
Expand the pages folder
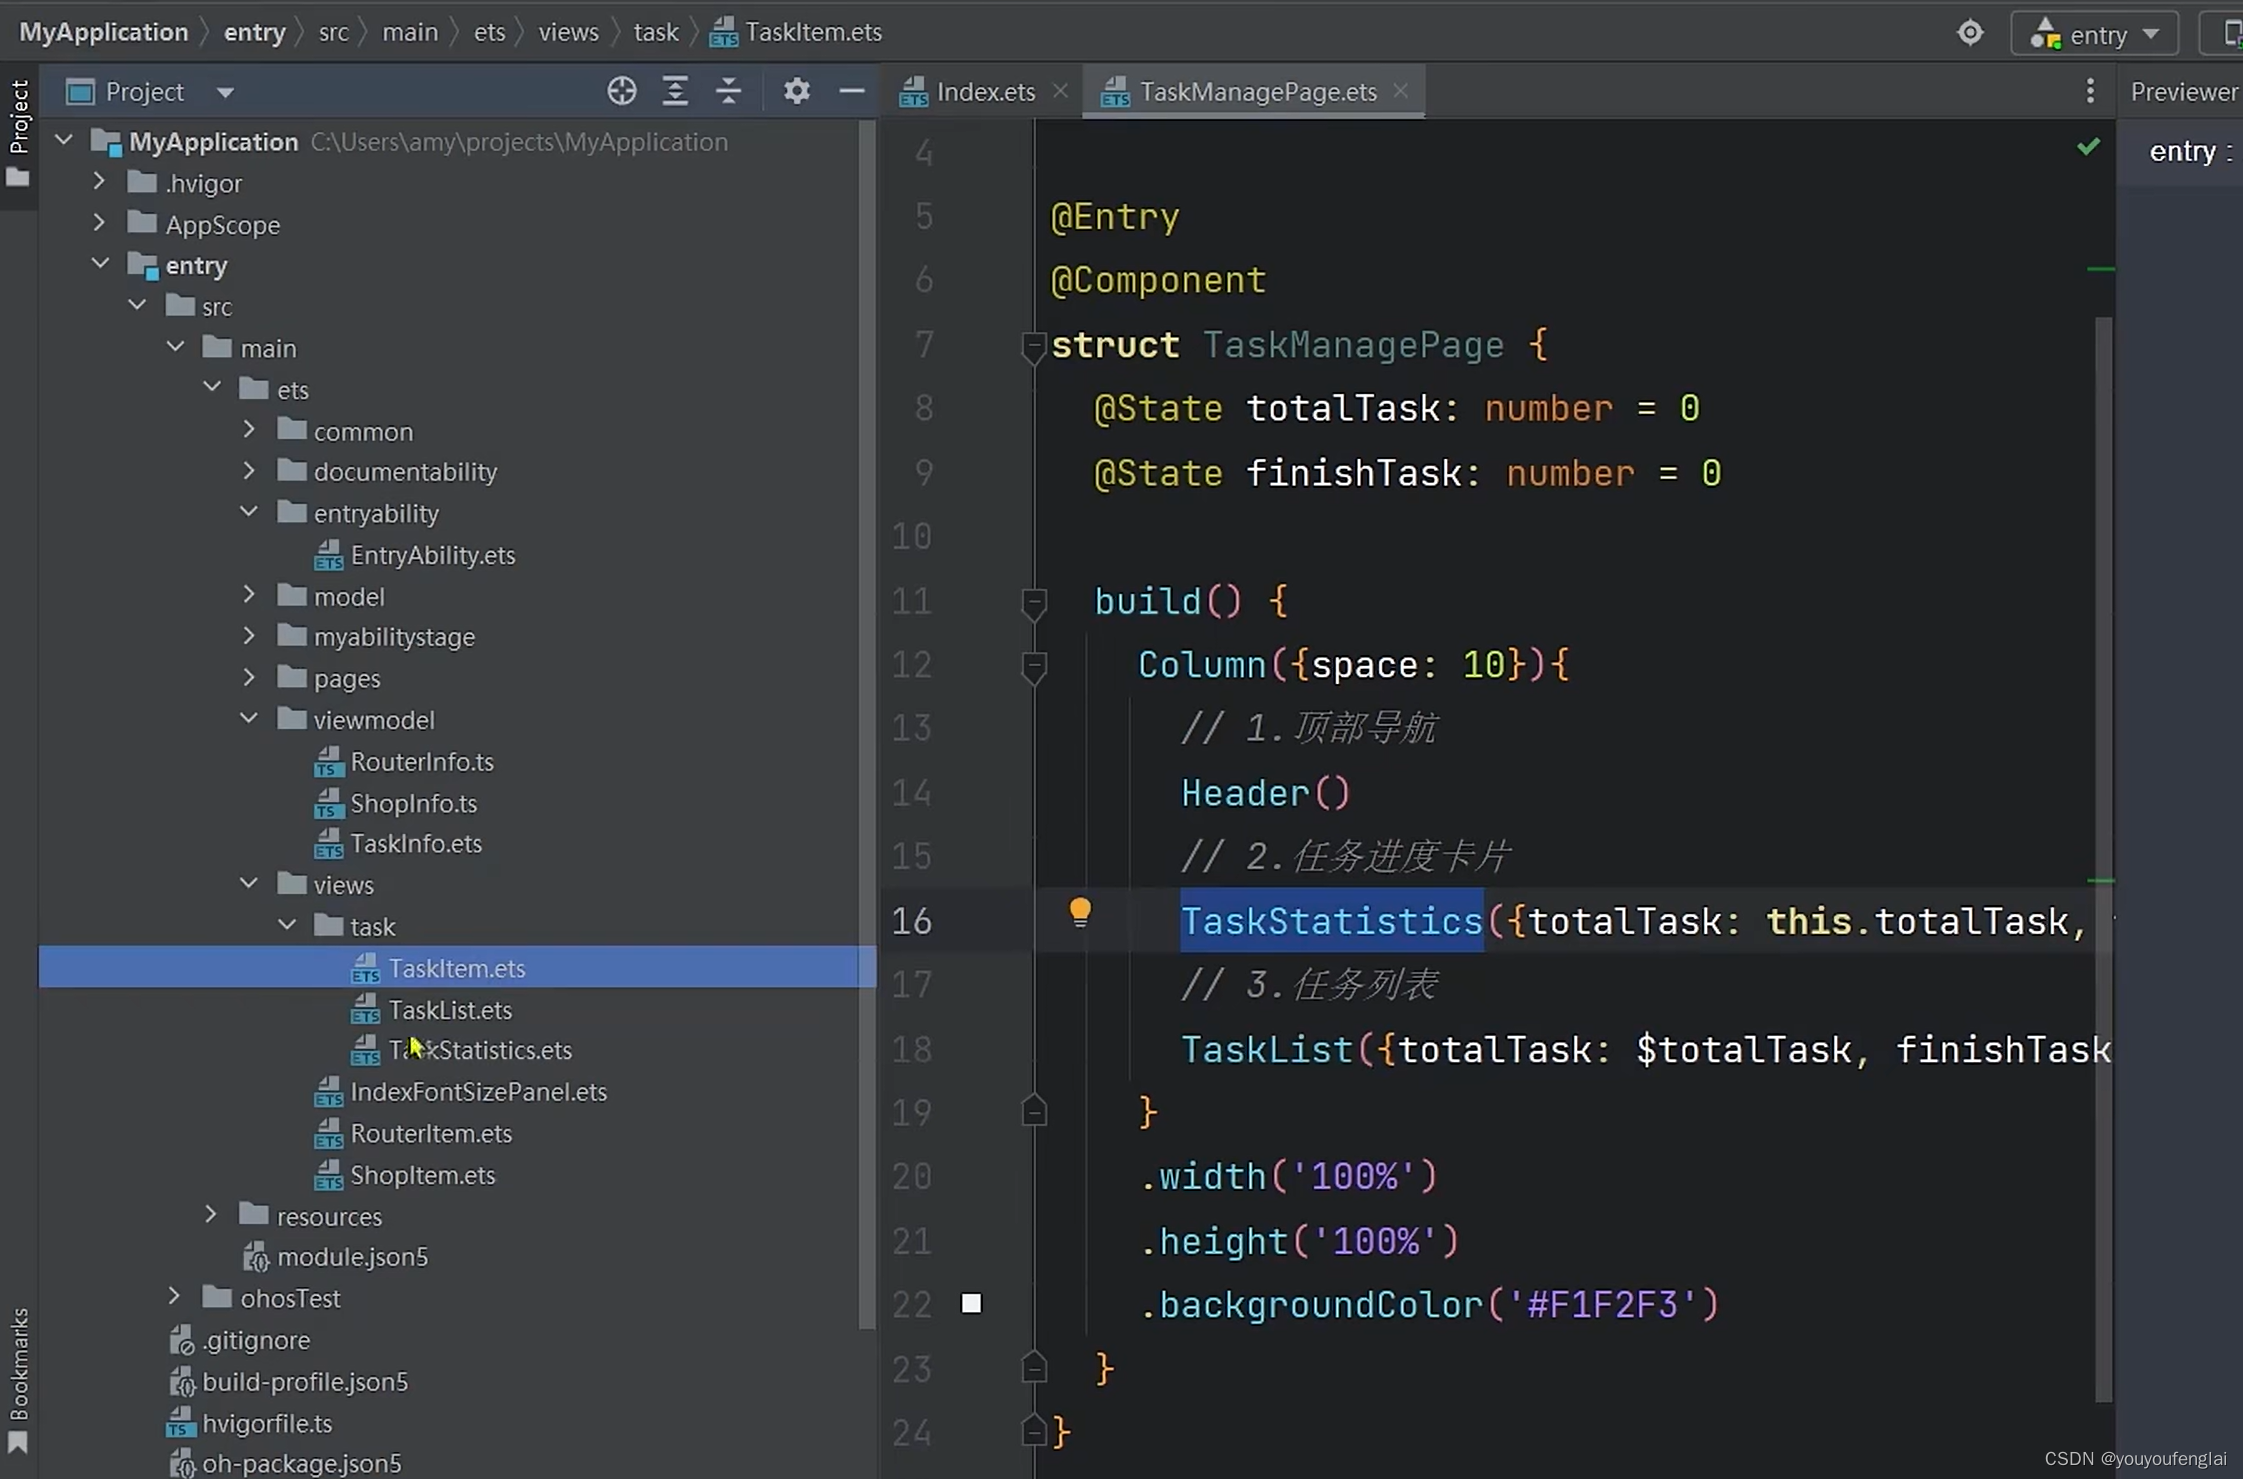tap(249, 677)
